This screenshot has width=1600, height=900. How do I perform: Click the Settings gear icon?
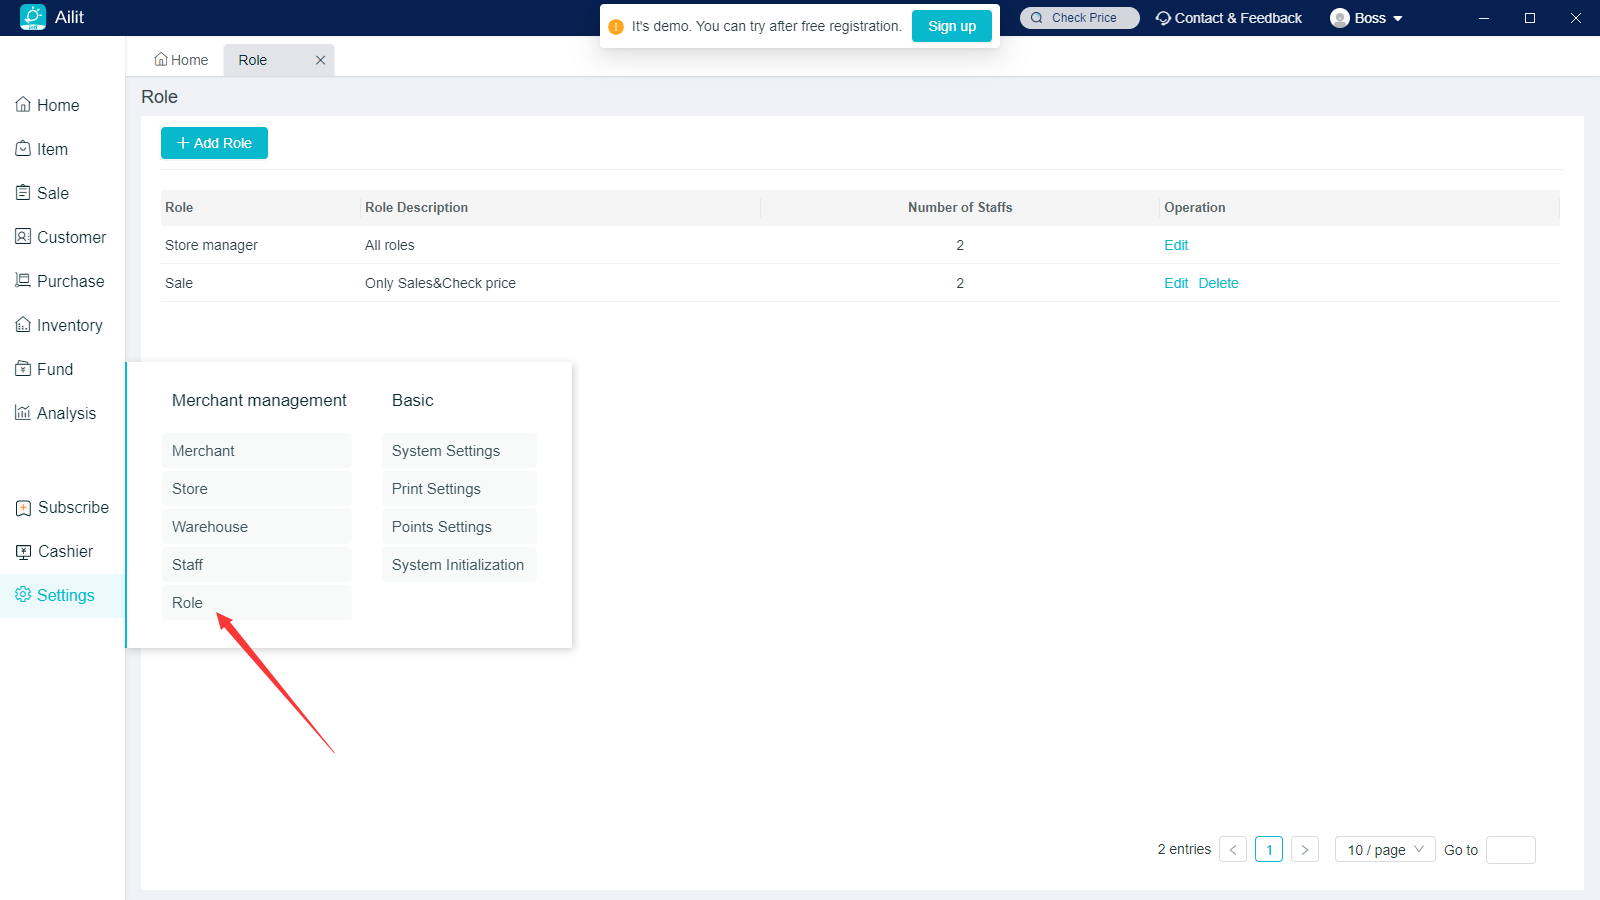(23, 595)
